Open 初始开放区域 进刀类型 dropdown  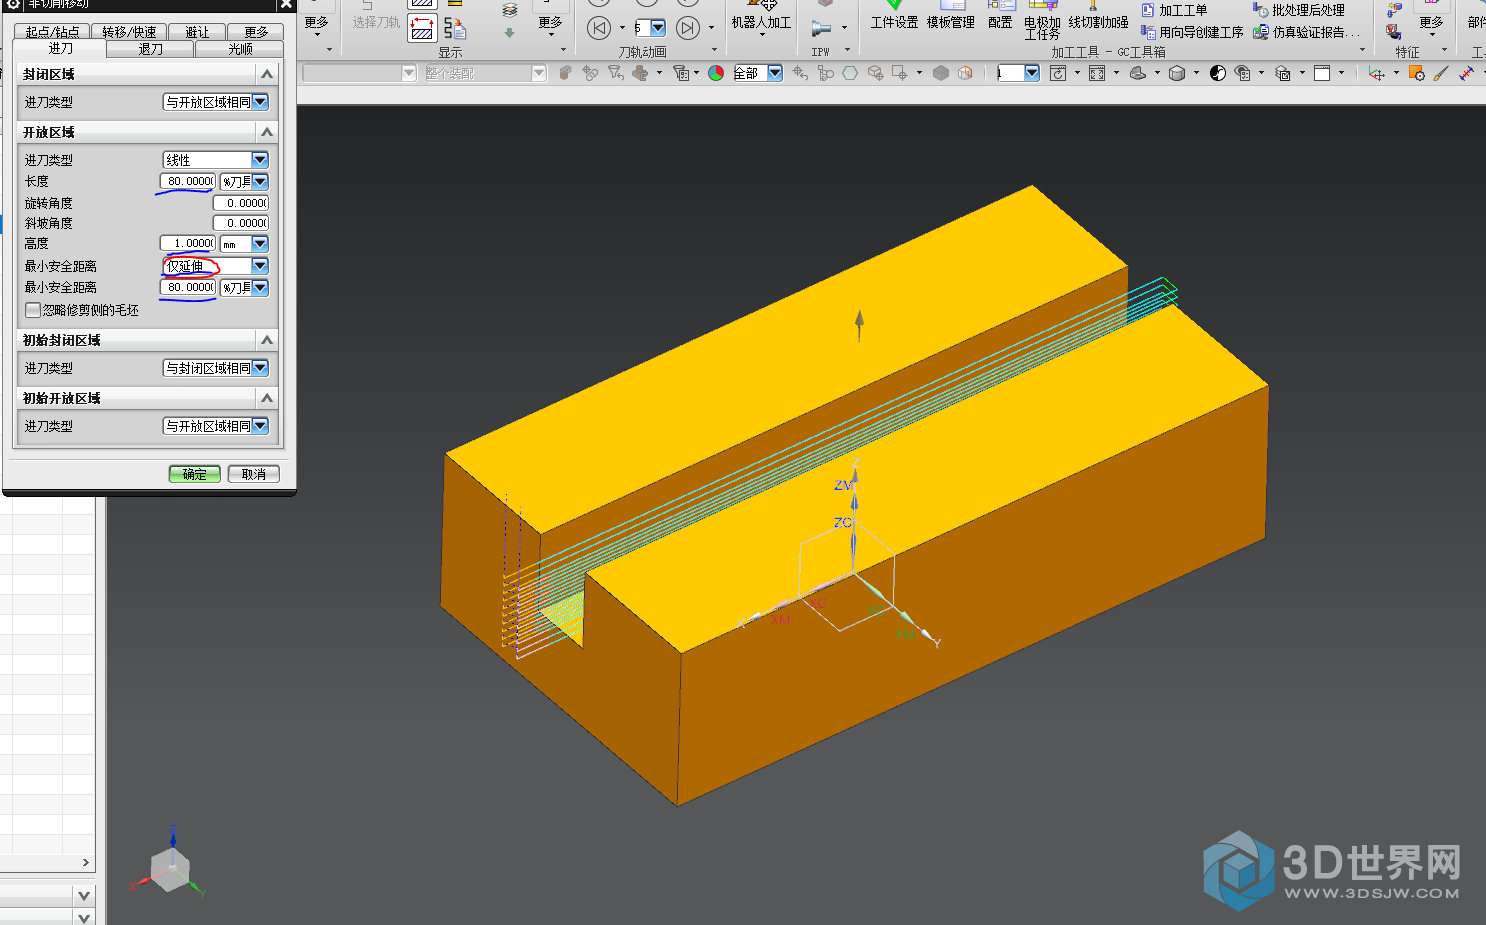pyautogui.click(x=216, y=426)
